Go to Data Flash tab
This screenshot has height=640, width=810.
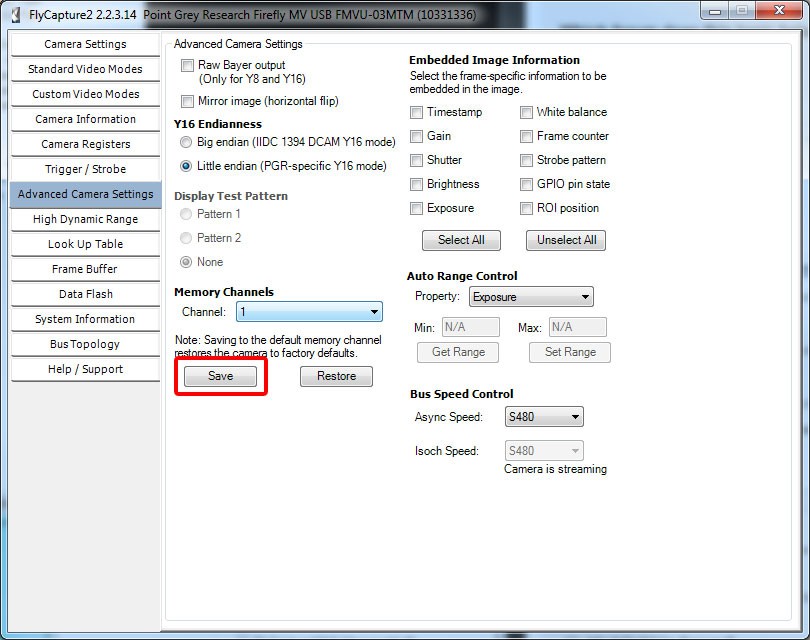point(85,294)
